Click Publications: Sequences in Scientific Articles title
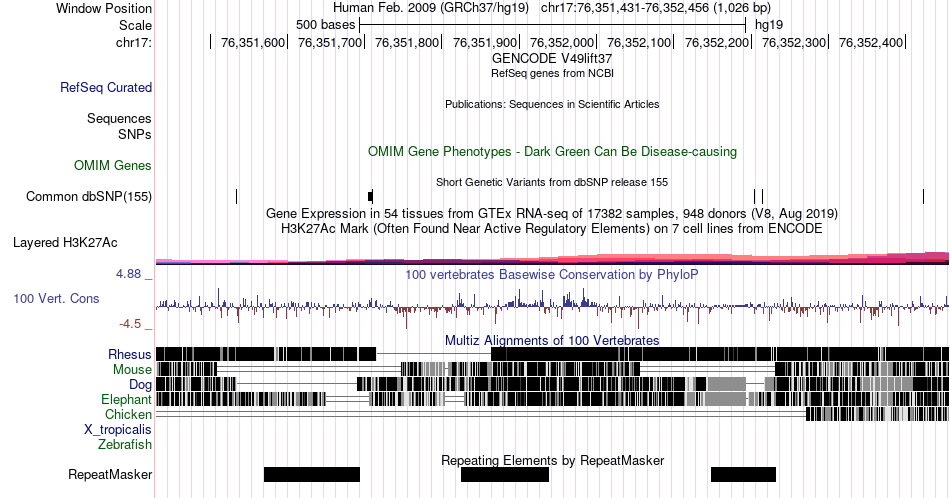 [x=552, y=104]
